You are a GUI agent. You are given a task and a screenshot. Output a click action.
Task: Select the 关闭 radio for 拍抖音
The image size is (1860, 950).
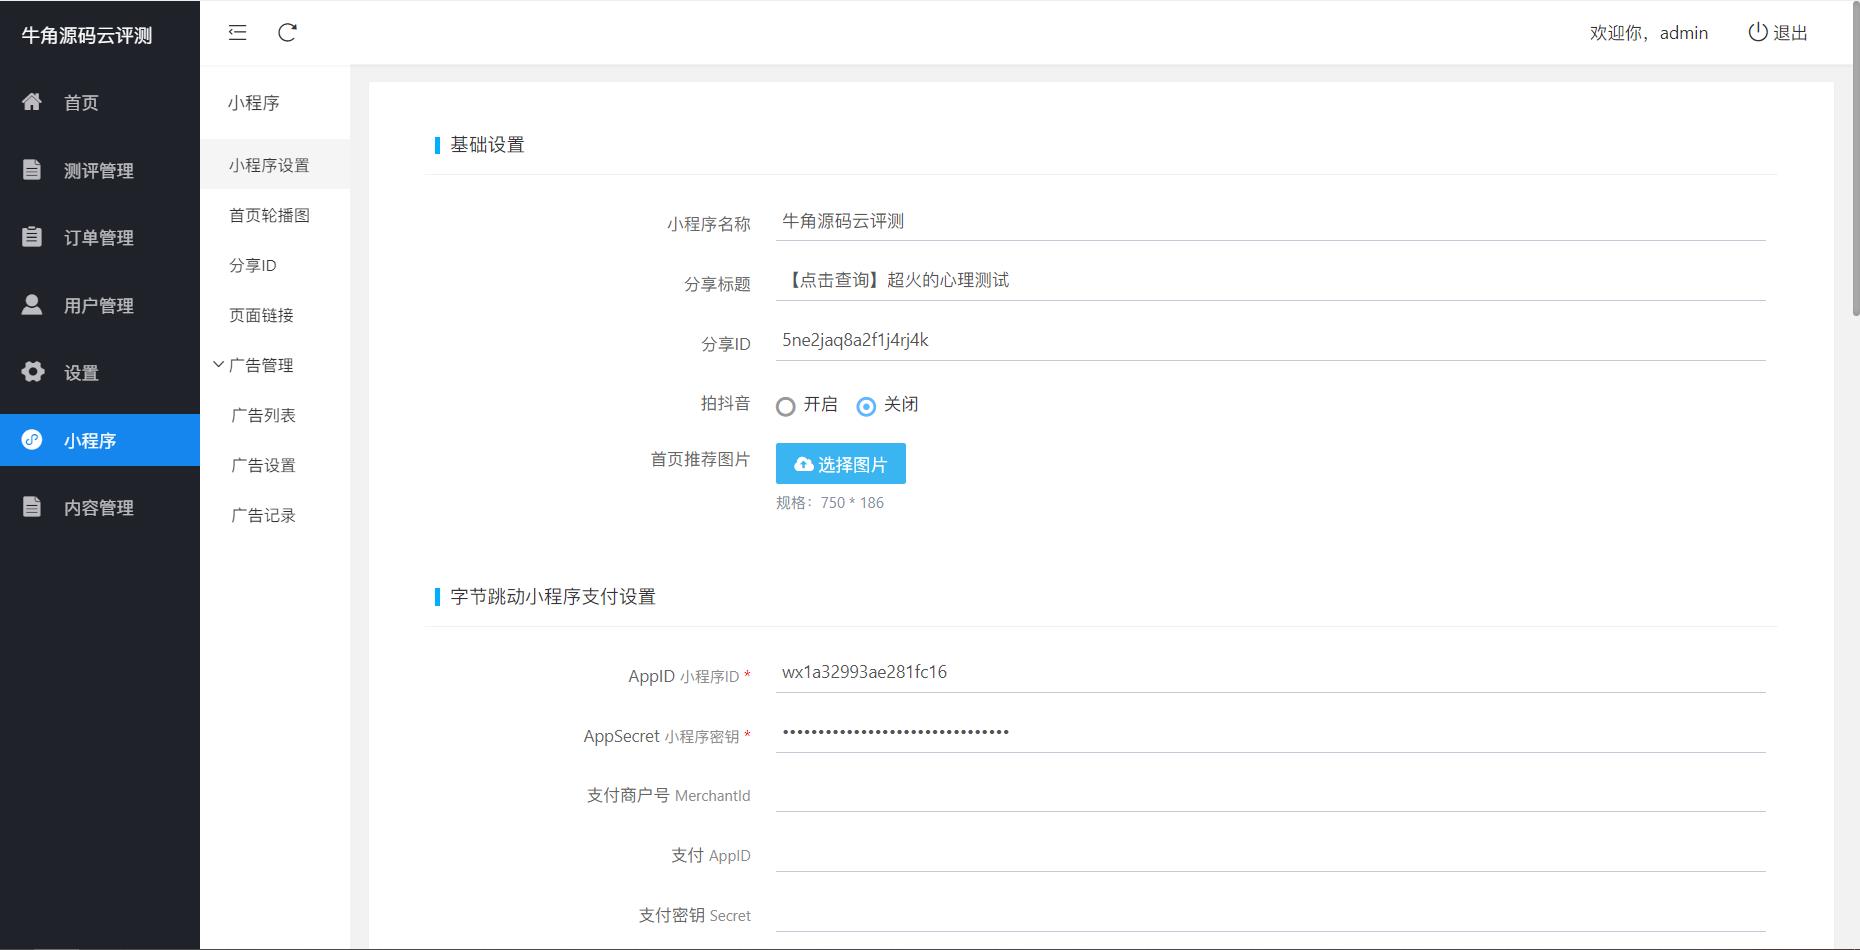coord(866,406)
